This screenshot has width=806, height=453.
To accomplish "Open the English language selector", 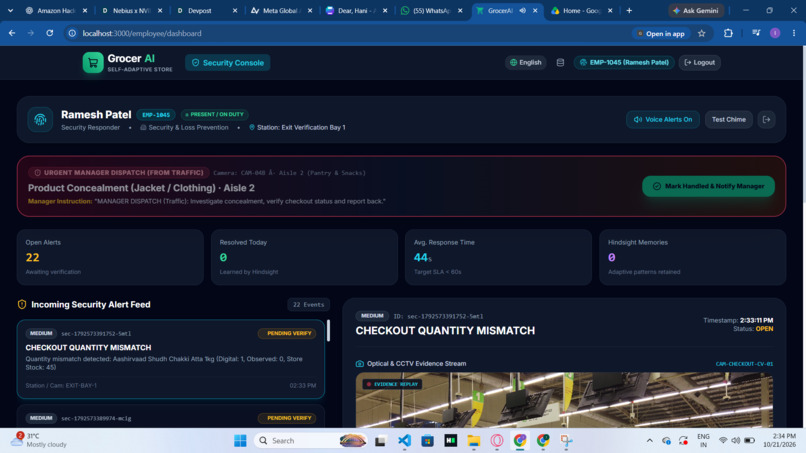I will coord(525,62).
